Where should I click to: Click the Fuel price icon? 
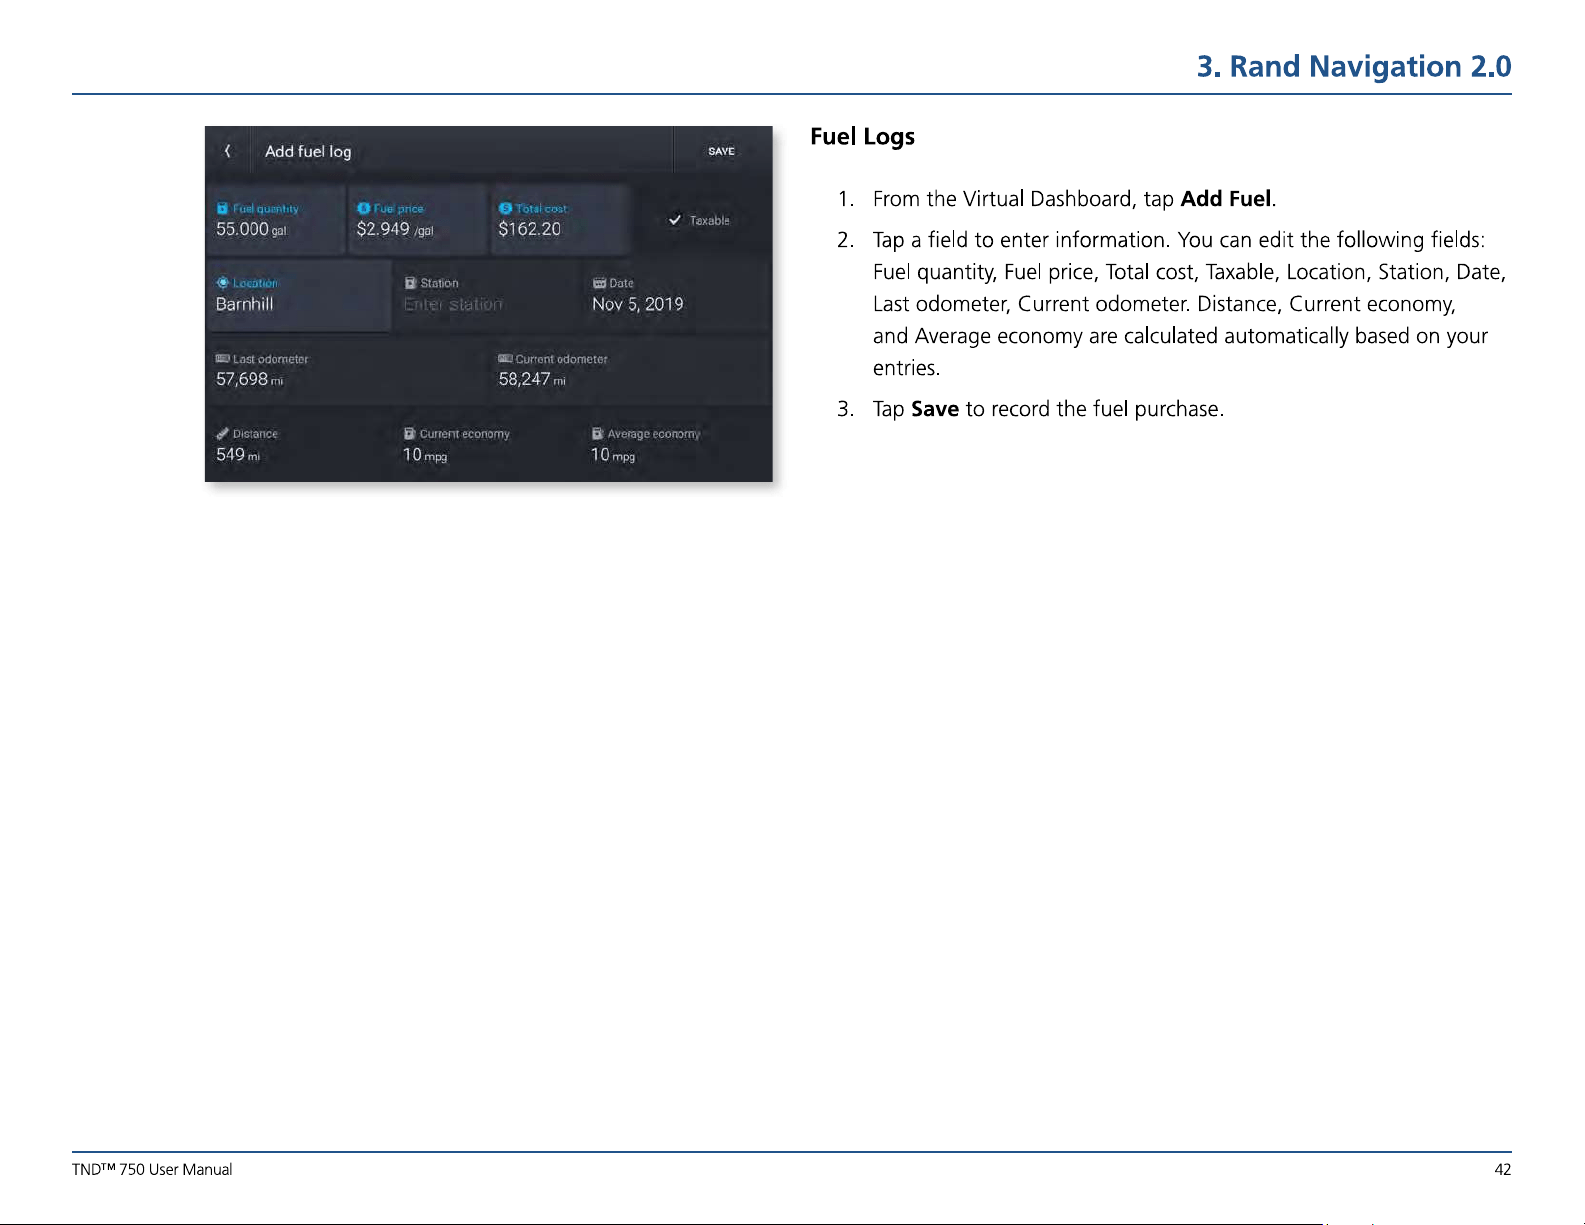[x=363, y=208]
